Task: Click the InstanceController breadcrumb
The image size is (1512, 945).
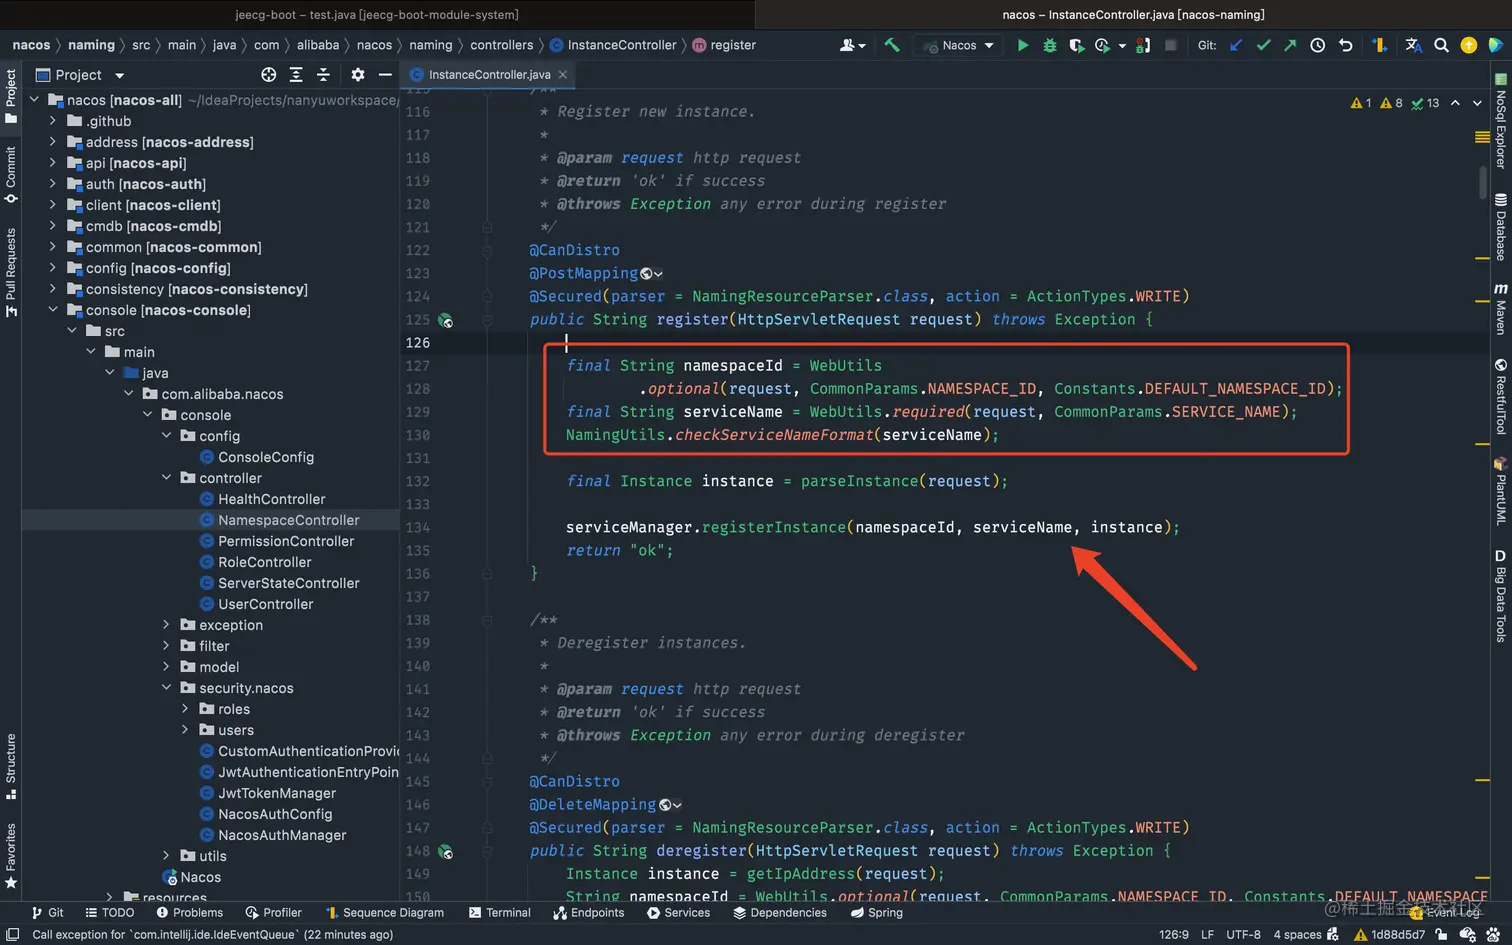Action: 613,45
